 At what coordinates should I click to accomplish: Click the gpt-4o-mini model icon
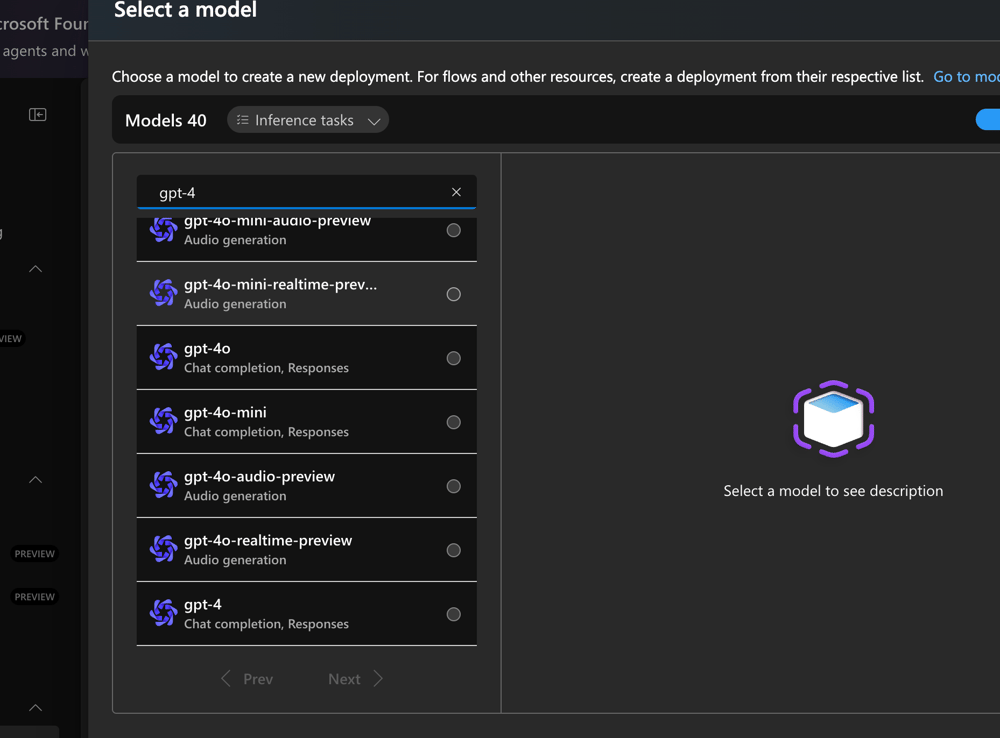coord(163,421)
